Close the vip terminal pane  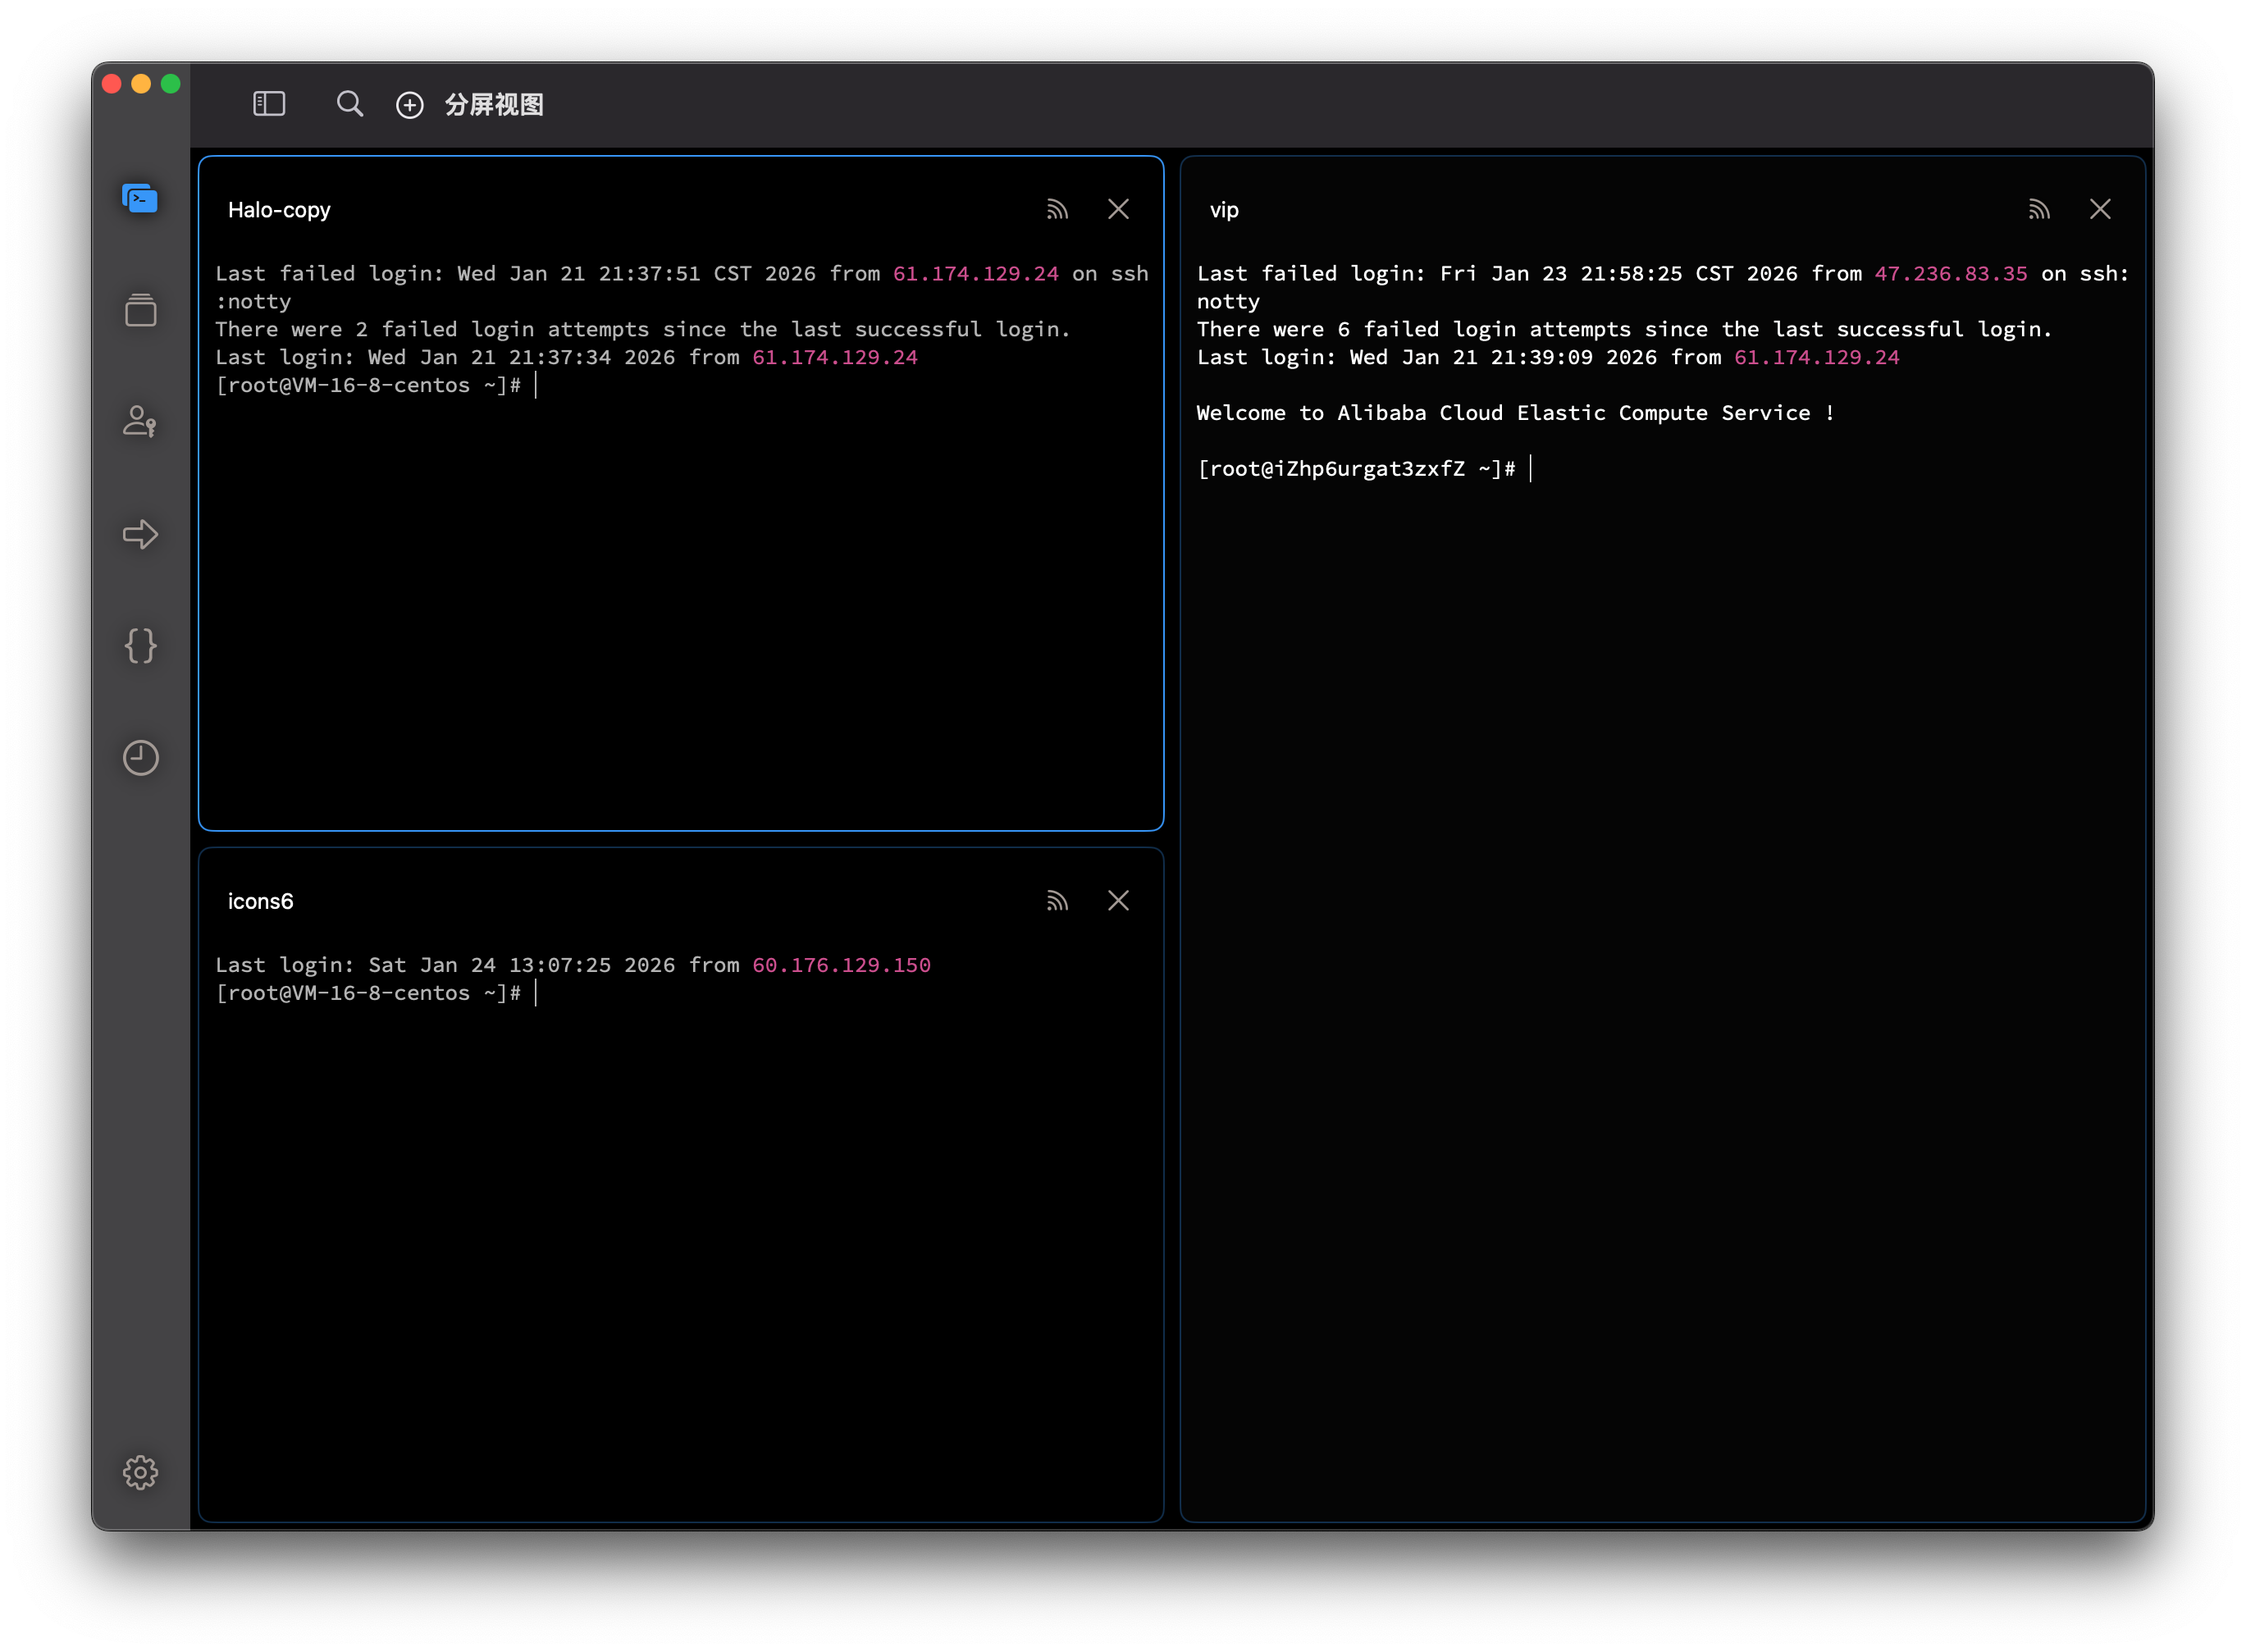click(x=2100, y=209)
